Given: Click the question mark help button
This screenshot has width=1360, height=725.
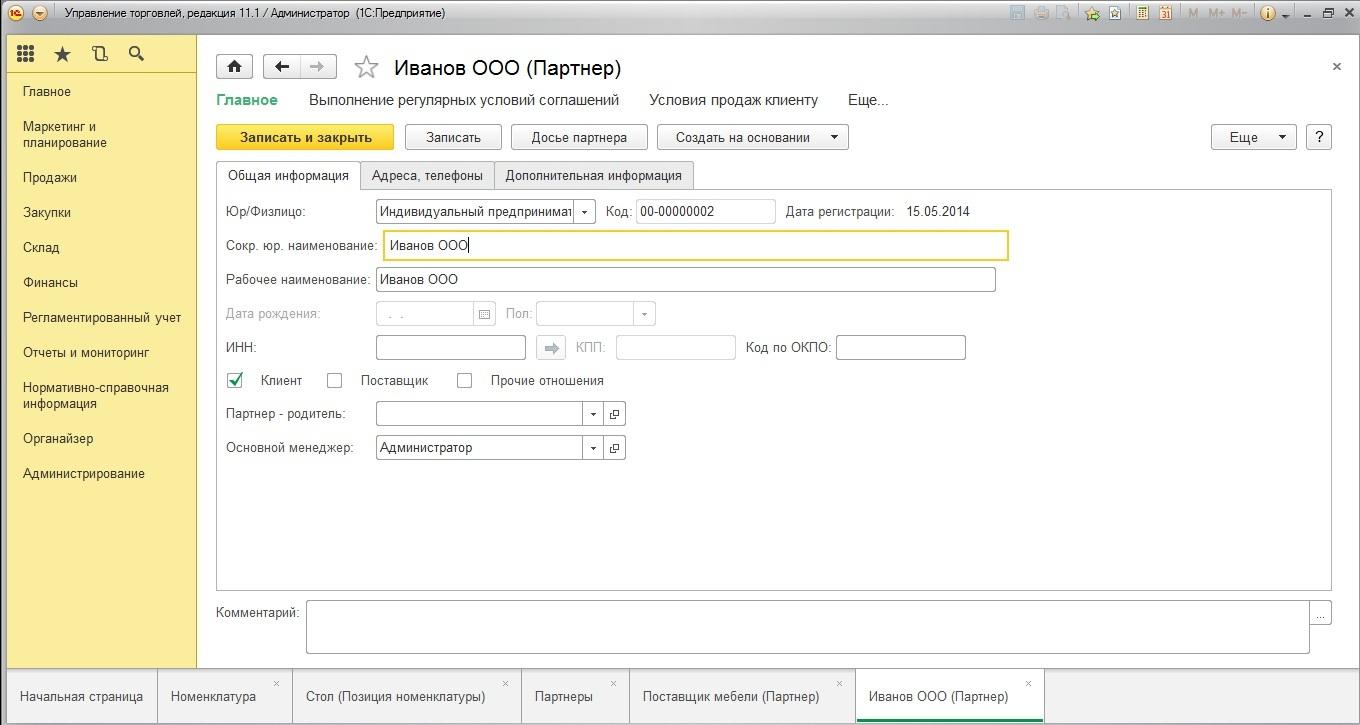Looking at the screenshot, I should click(1318, 137).
